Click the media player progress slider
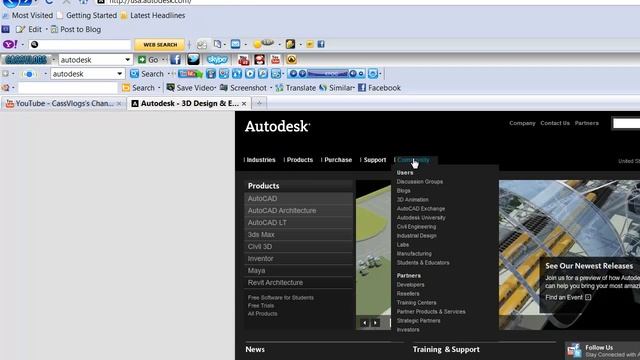Image resolution: width=640 pixels, height=360 pixels. pyautogui.click(x=327, y=74)
